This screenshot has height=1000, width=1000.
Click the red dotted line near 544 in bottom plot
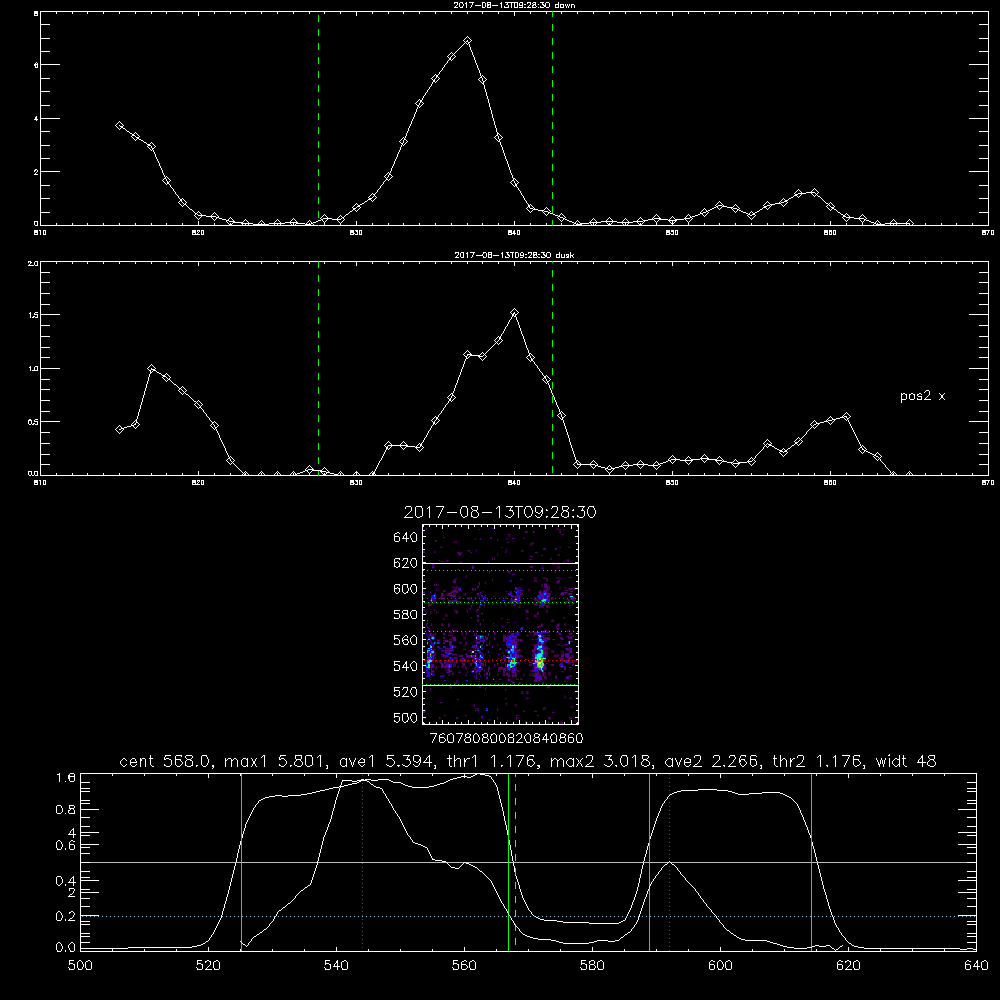(362, 861)
